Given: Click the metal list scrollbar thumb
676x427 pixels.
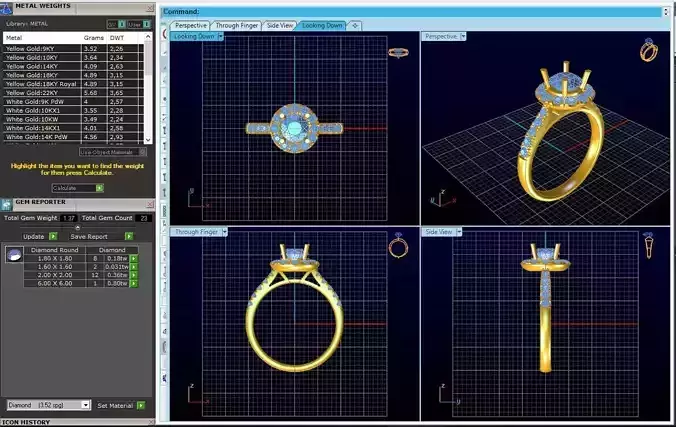Looking at the screenshot, I should 148,57.
